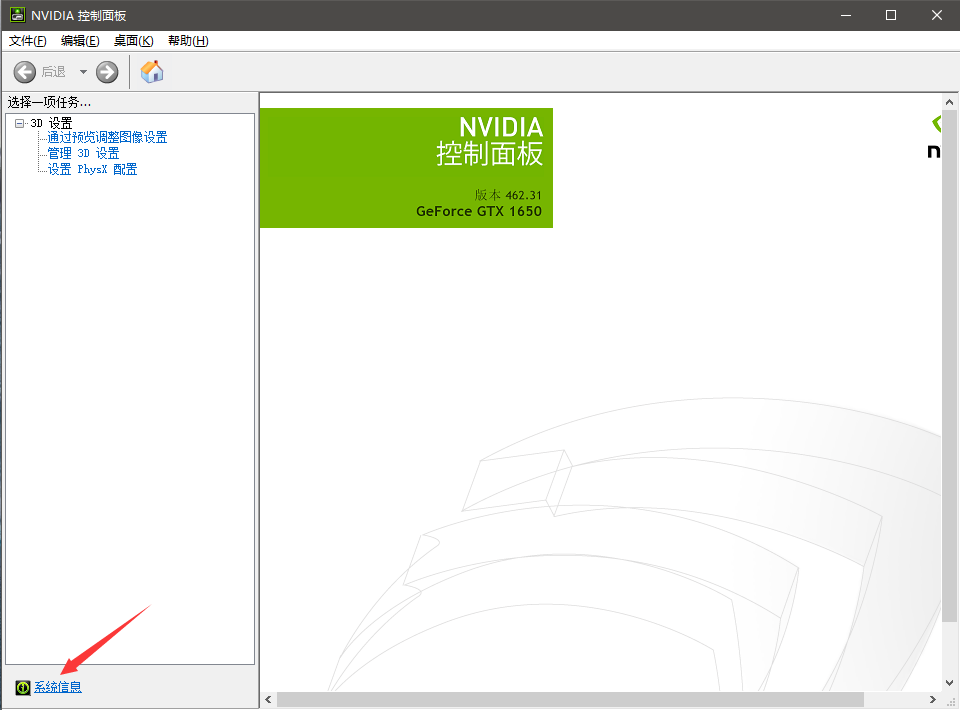This screenshot has width=960, height=710.
Task: Close the NVIDIA 控制面板 window
Action: point(937,15)
